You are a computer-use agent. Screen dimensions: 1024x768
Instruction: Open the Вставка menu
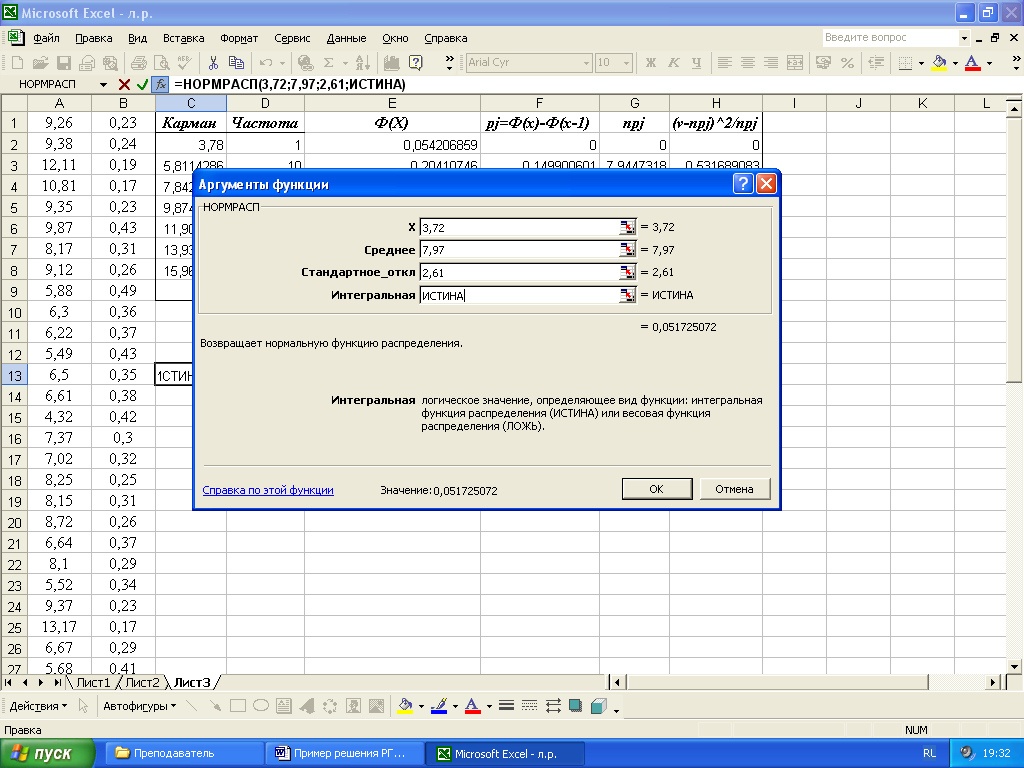tap(184, 39)
